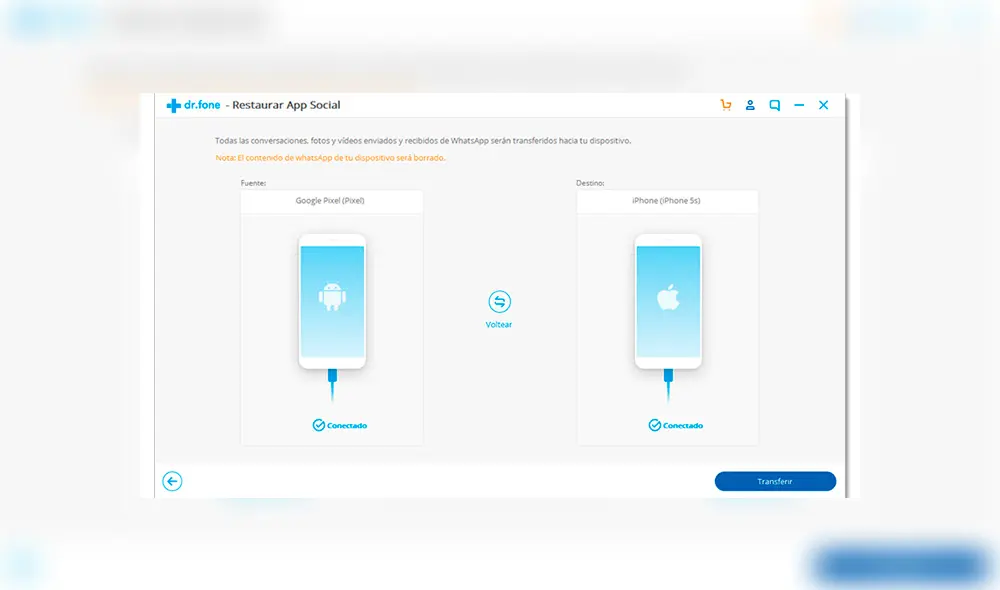Click the Voltear text label
The image size is (1000, 590).
point(499,325)
